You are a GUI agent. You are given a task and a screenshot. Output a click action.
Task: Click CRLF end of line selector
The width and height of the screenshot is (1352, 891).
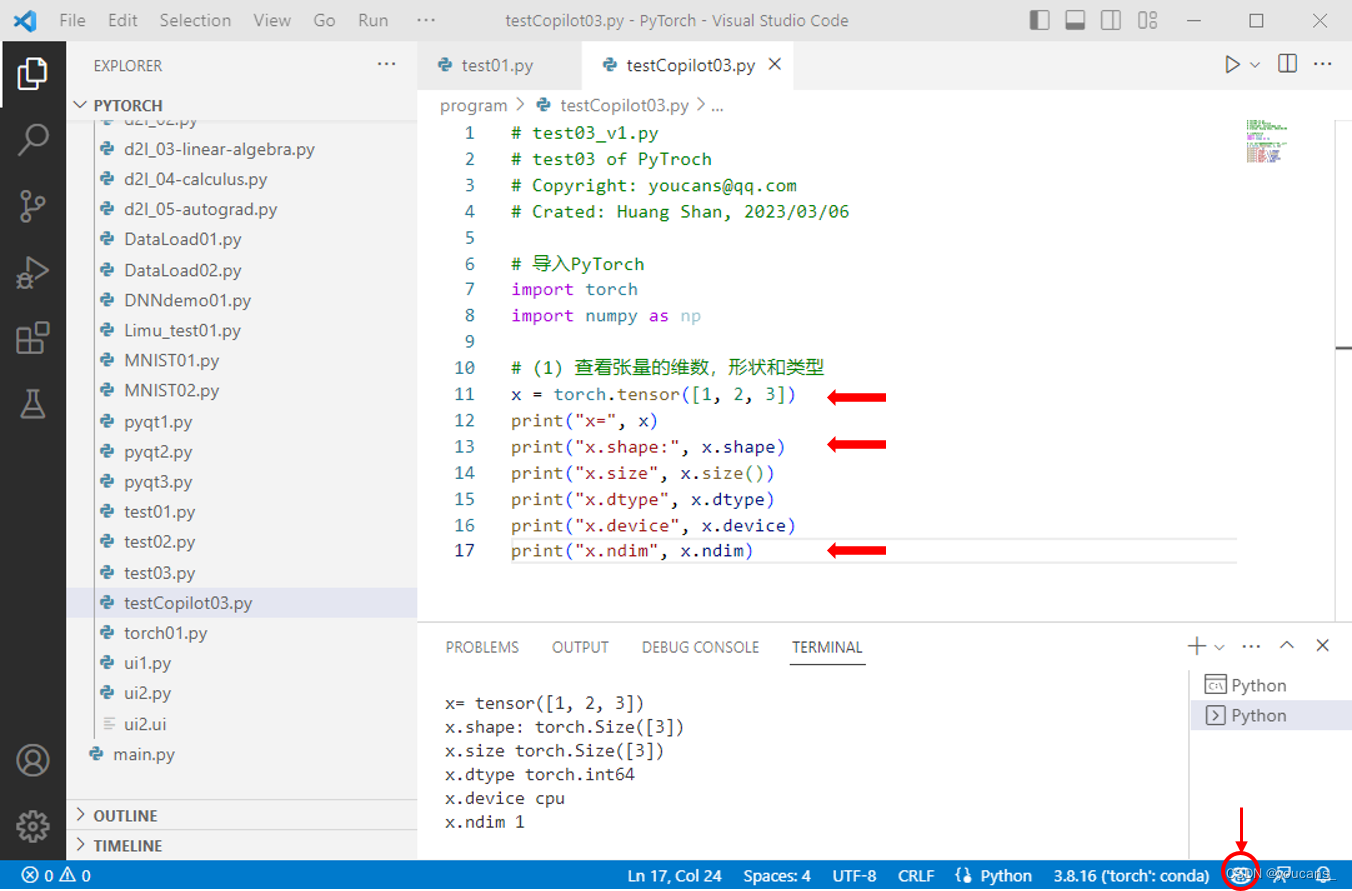916,876
